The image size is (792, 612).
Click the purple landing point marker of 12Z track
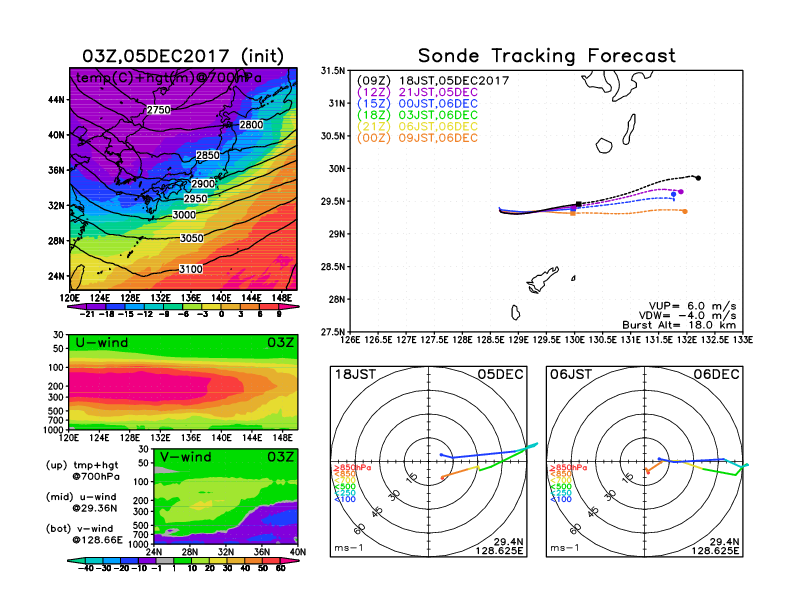[x=681, y=192]
